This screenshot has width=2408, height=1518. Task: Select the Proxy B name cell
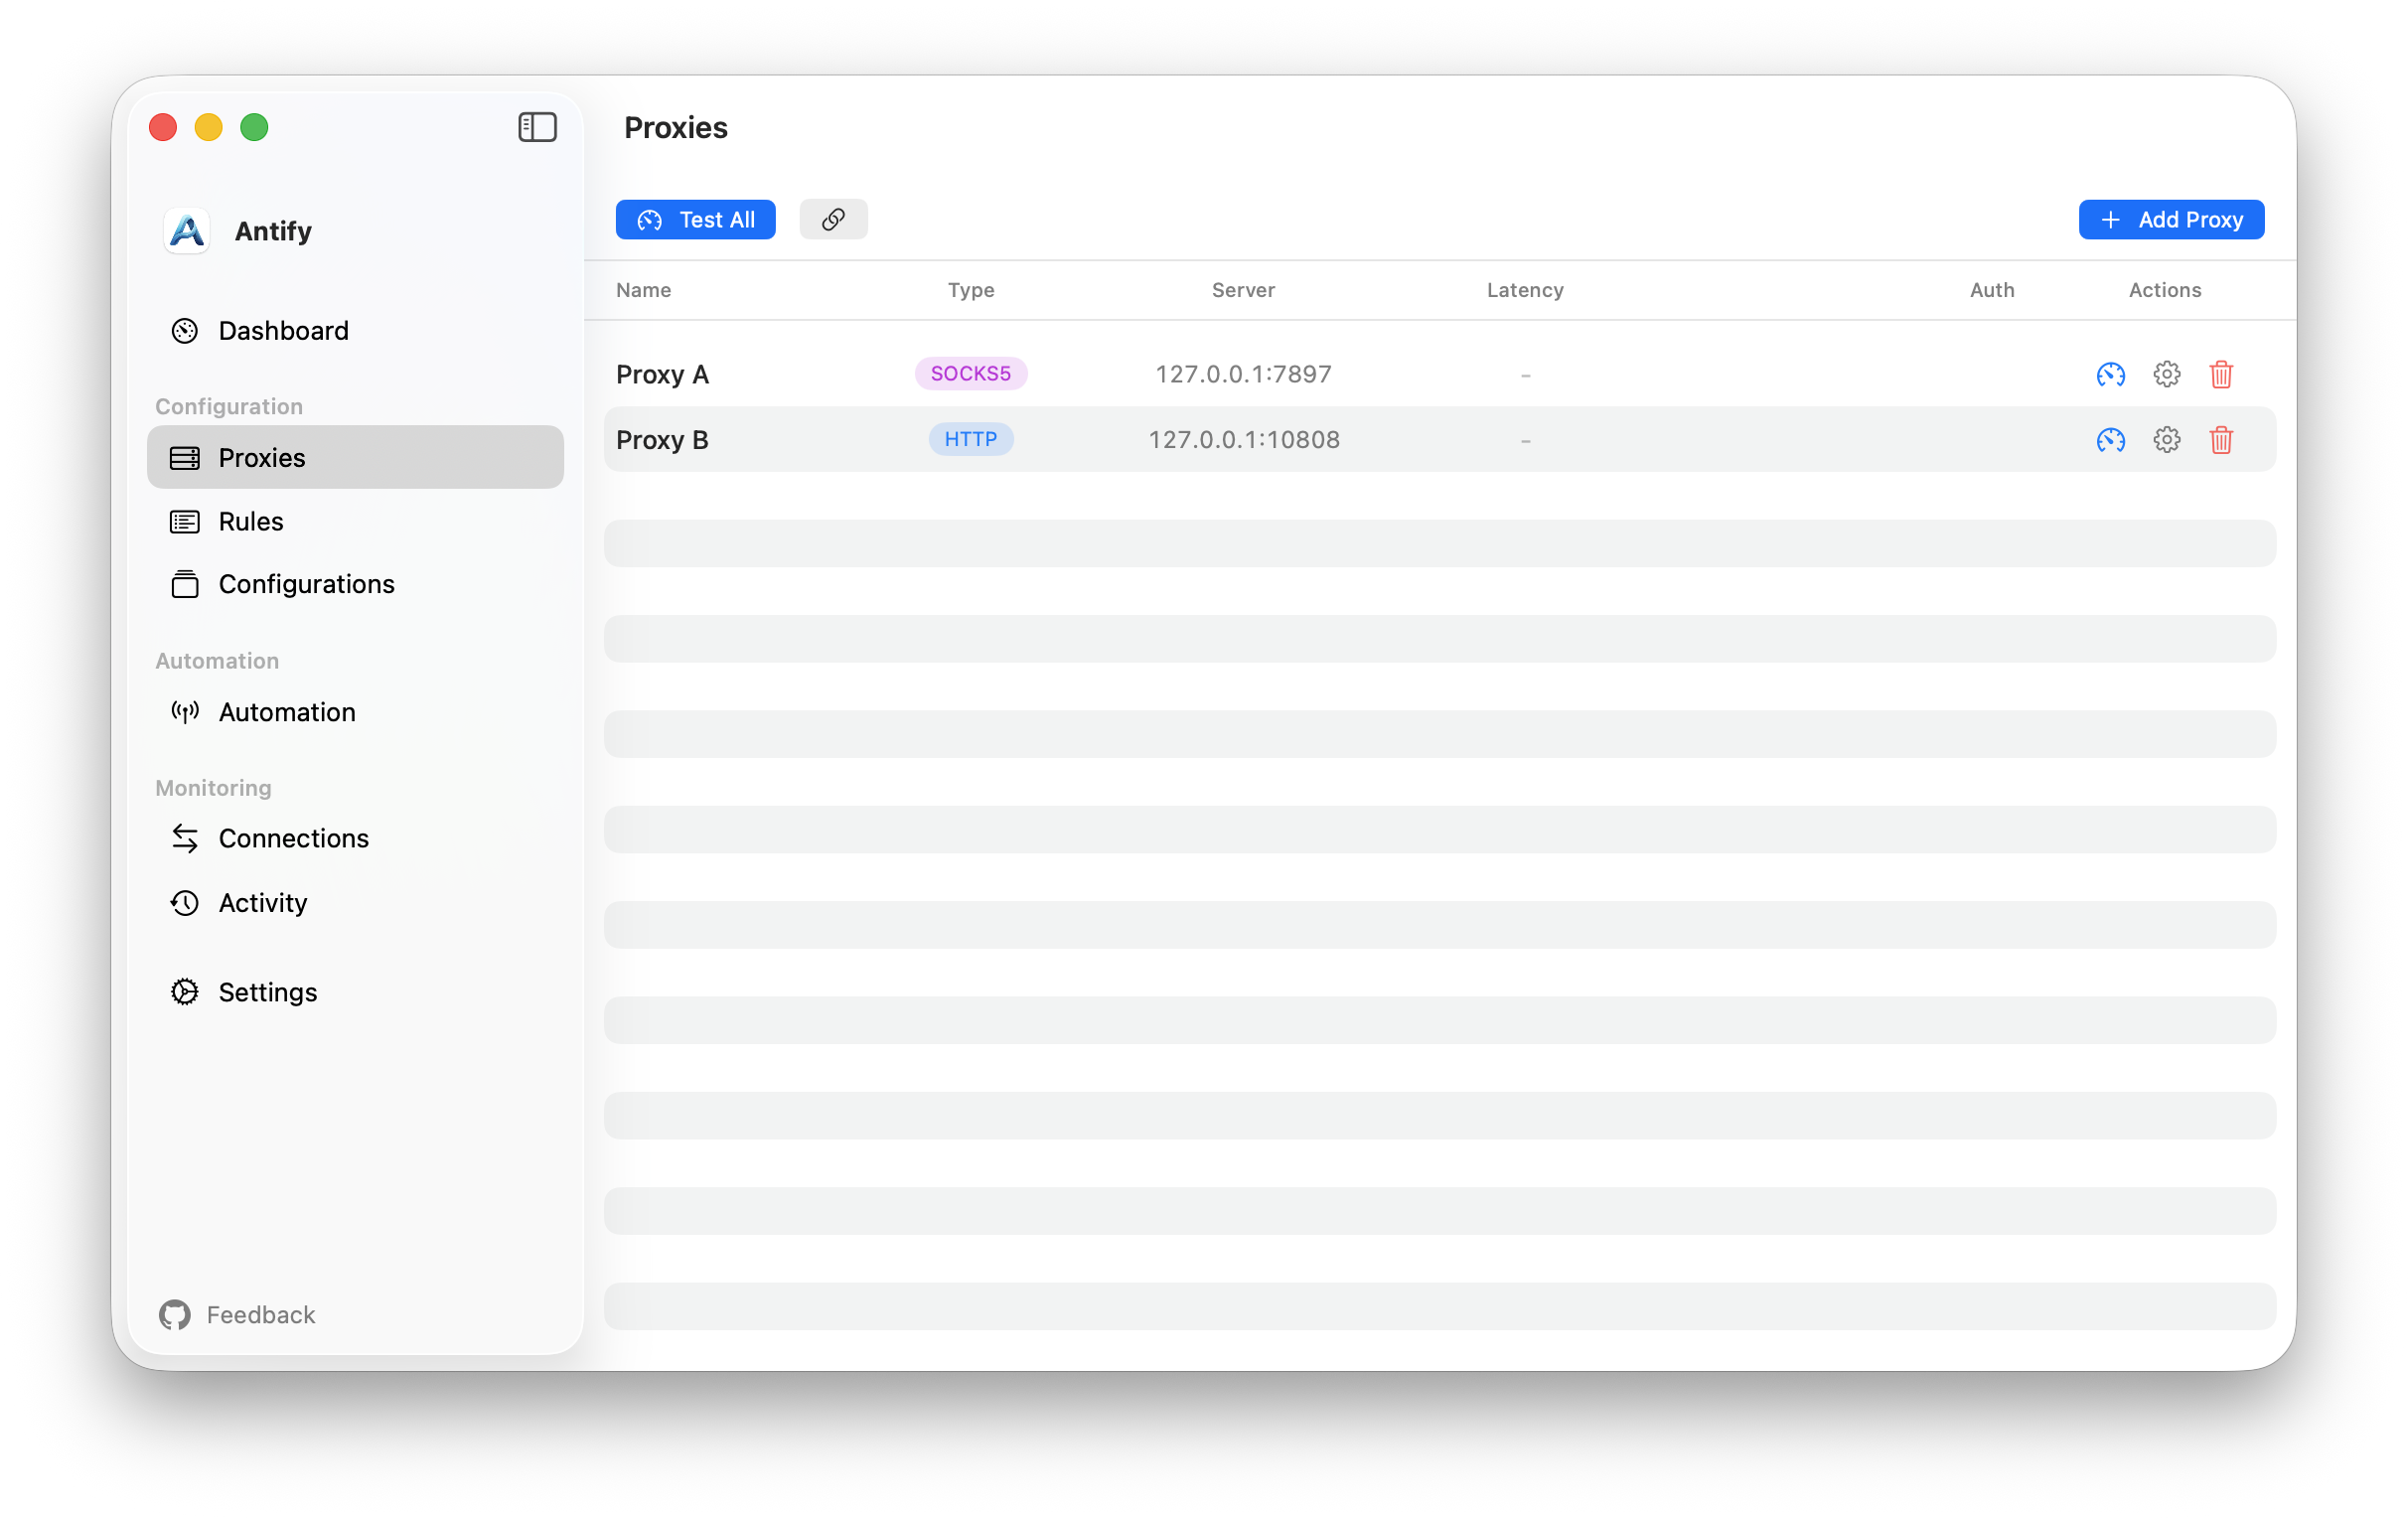(x=662, y=440)
